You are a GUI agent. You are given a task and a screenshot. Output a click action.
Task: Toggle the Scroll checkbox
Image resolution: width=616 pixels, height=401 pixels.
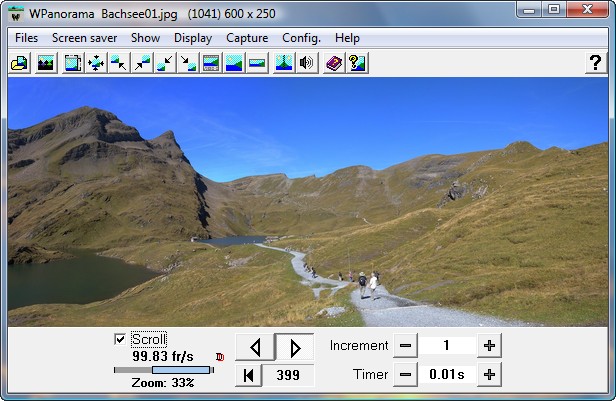[120, 339]
